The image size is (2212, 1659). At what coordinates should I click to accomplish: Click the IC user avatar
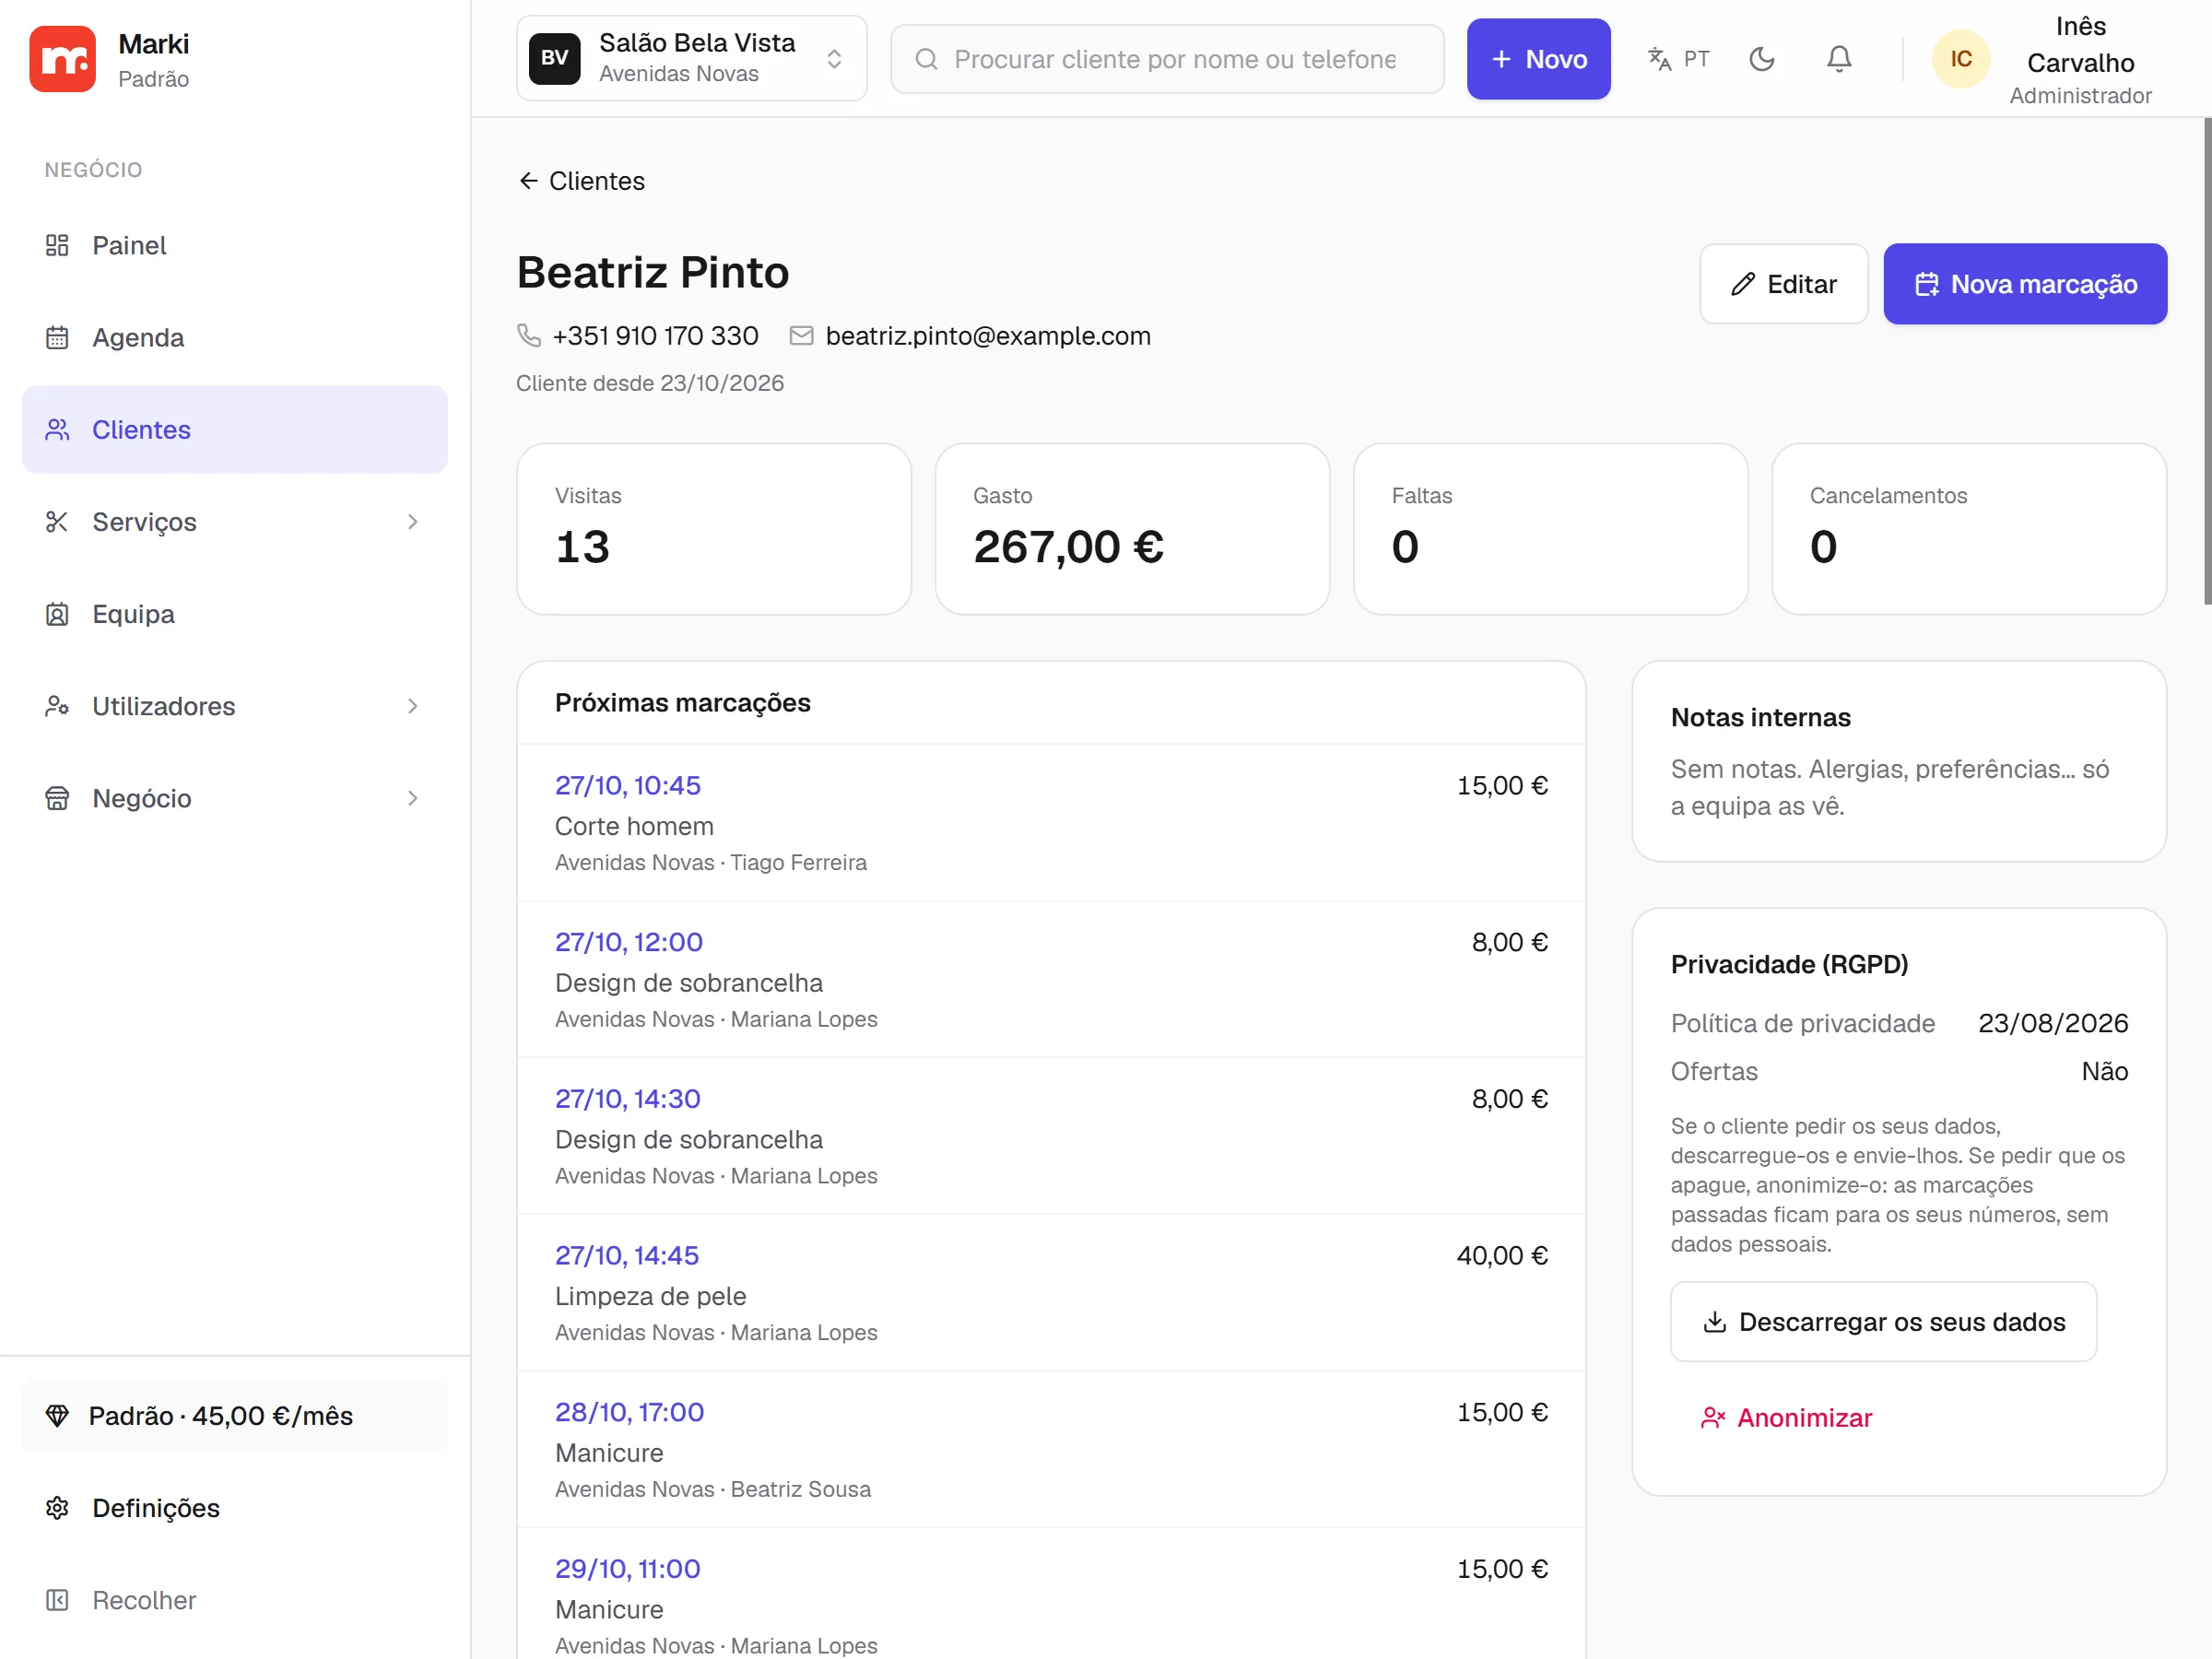click(1960, 59)
